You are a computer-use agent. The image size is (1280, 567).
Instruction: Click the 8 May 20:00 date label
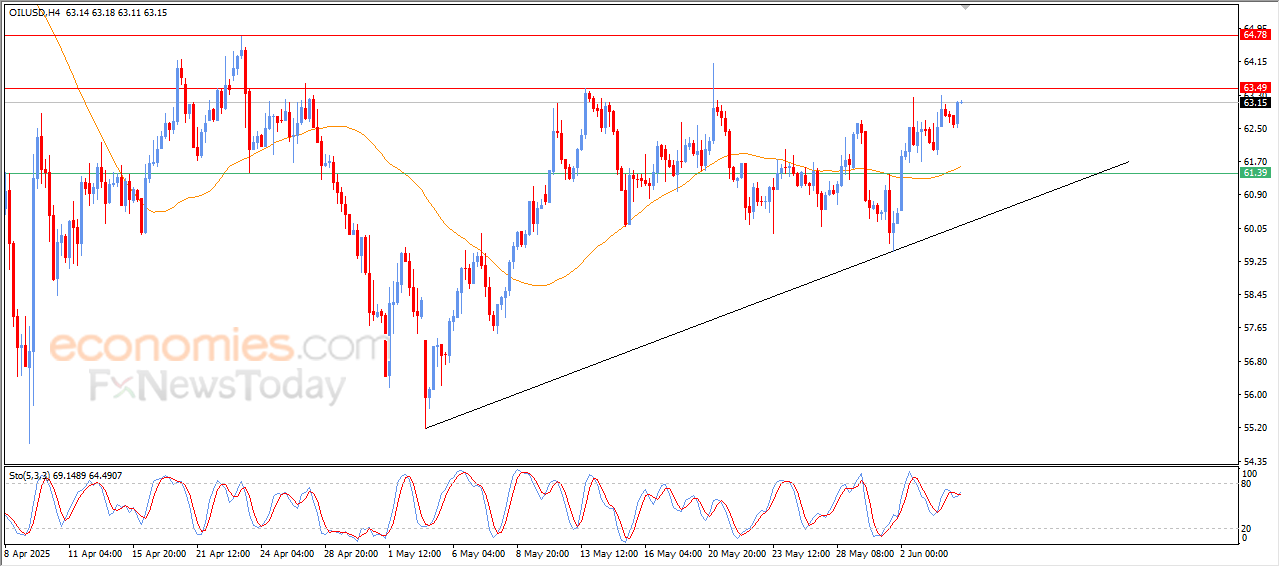click(542, 552)
